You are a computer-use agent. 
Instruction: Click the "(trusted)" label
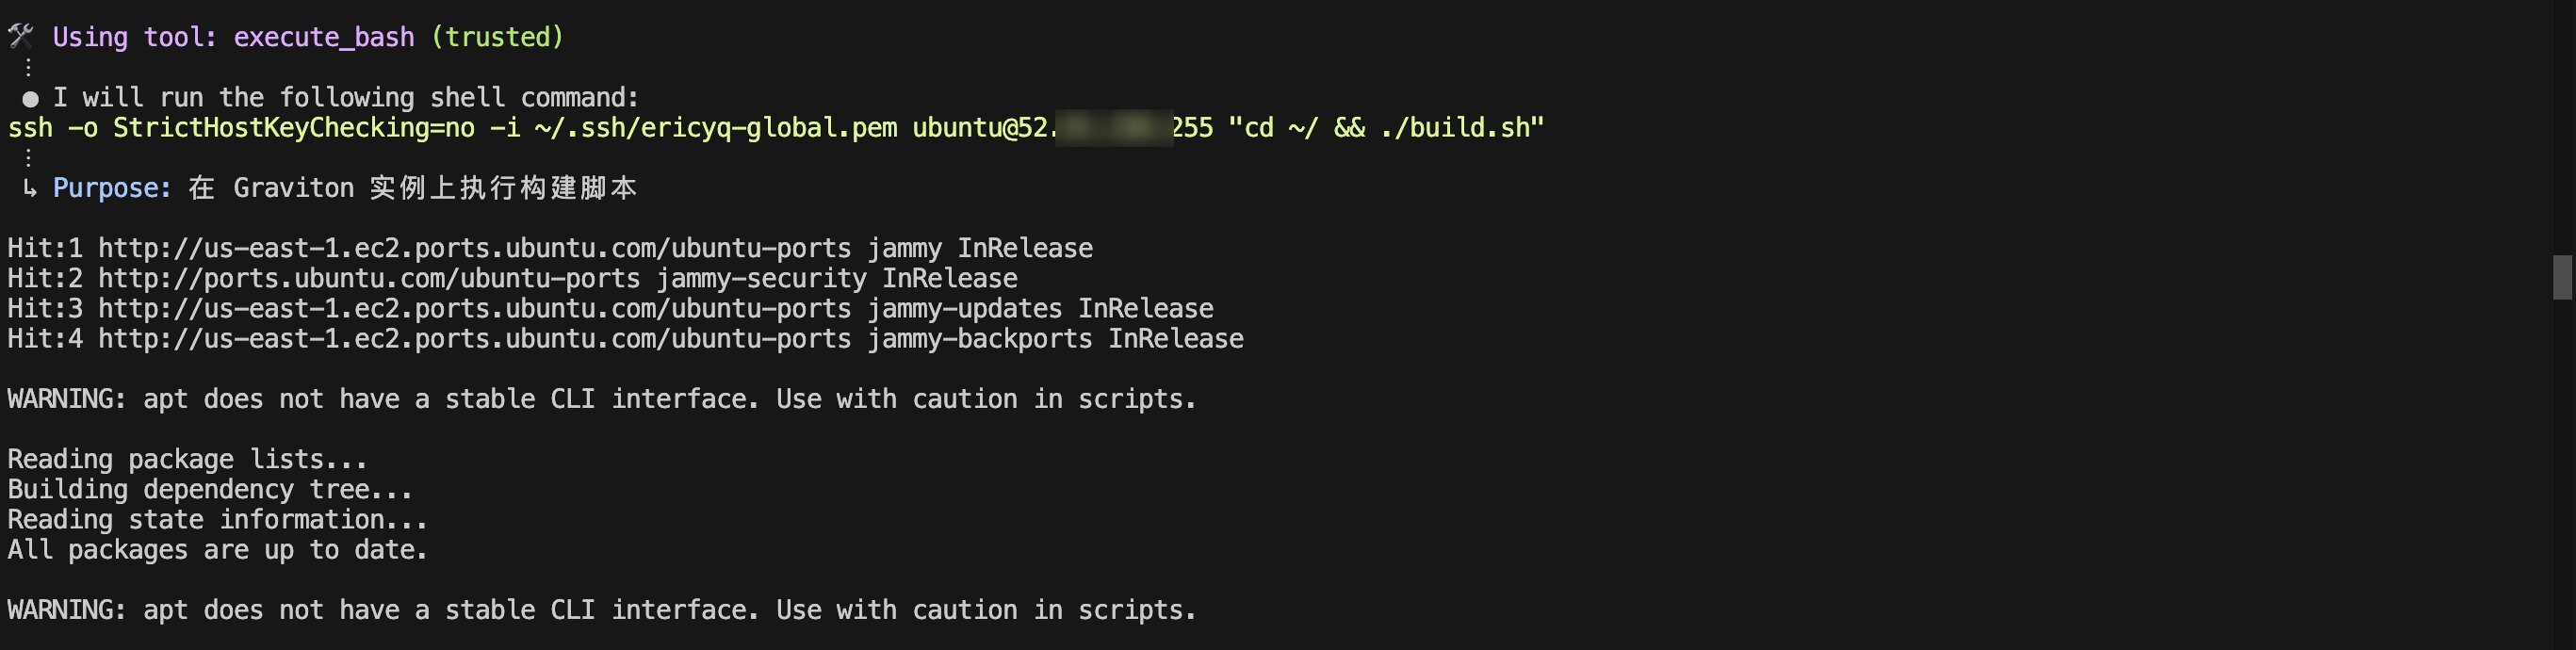[497, 37]
